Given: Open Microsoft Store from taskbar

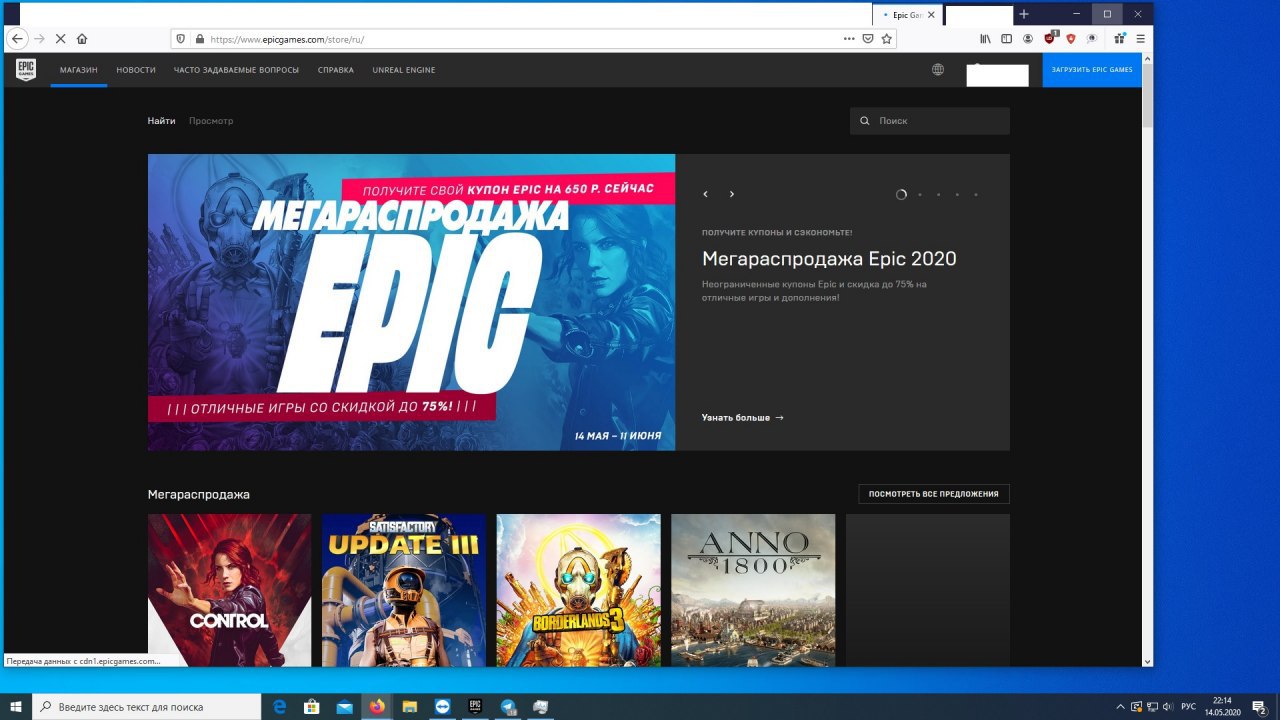Looking at the screenshot, I should click(x=312, y=706).
